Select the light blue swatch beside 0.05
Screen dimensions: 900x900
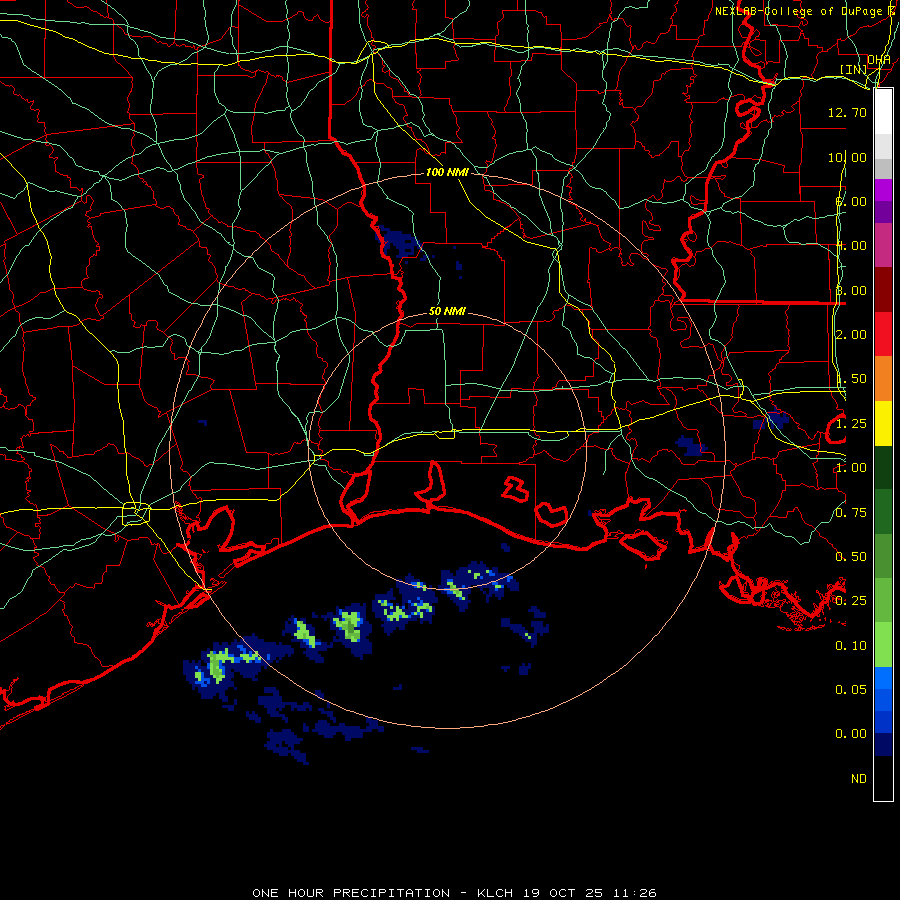tap(883, 678)
